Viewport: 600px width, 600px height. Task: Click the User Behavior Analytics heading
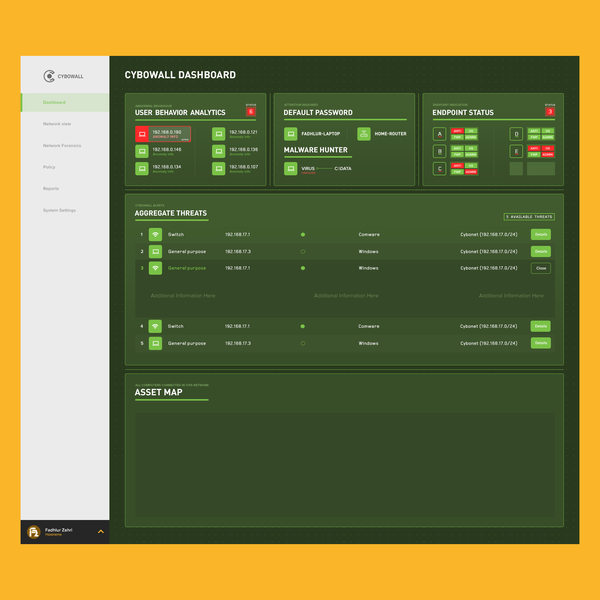tap(180, 112)
